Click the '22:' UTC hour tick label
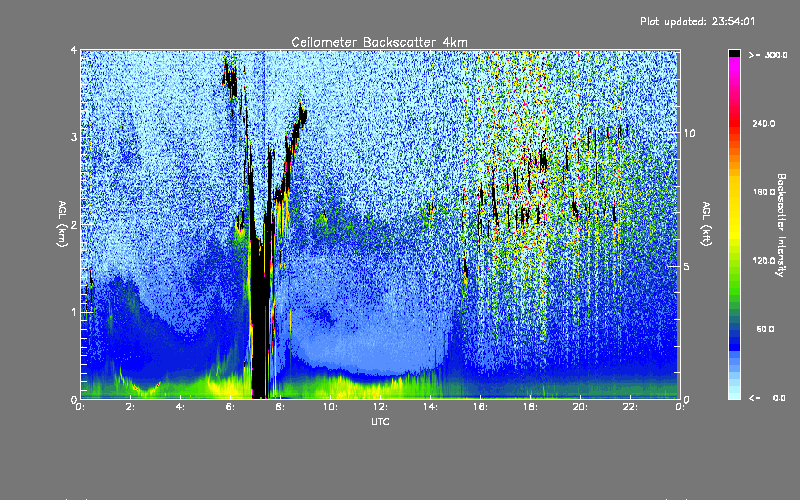 tap(630, 407)
